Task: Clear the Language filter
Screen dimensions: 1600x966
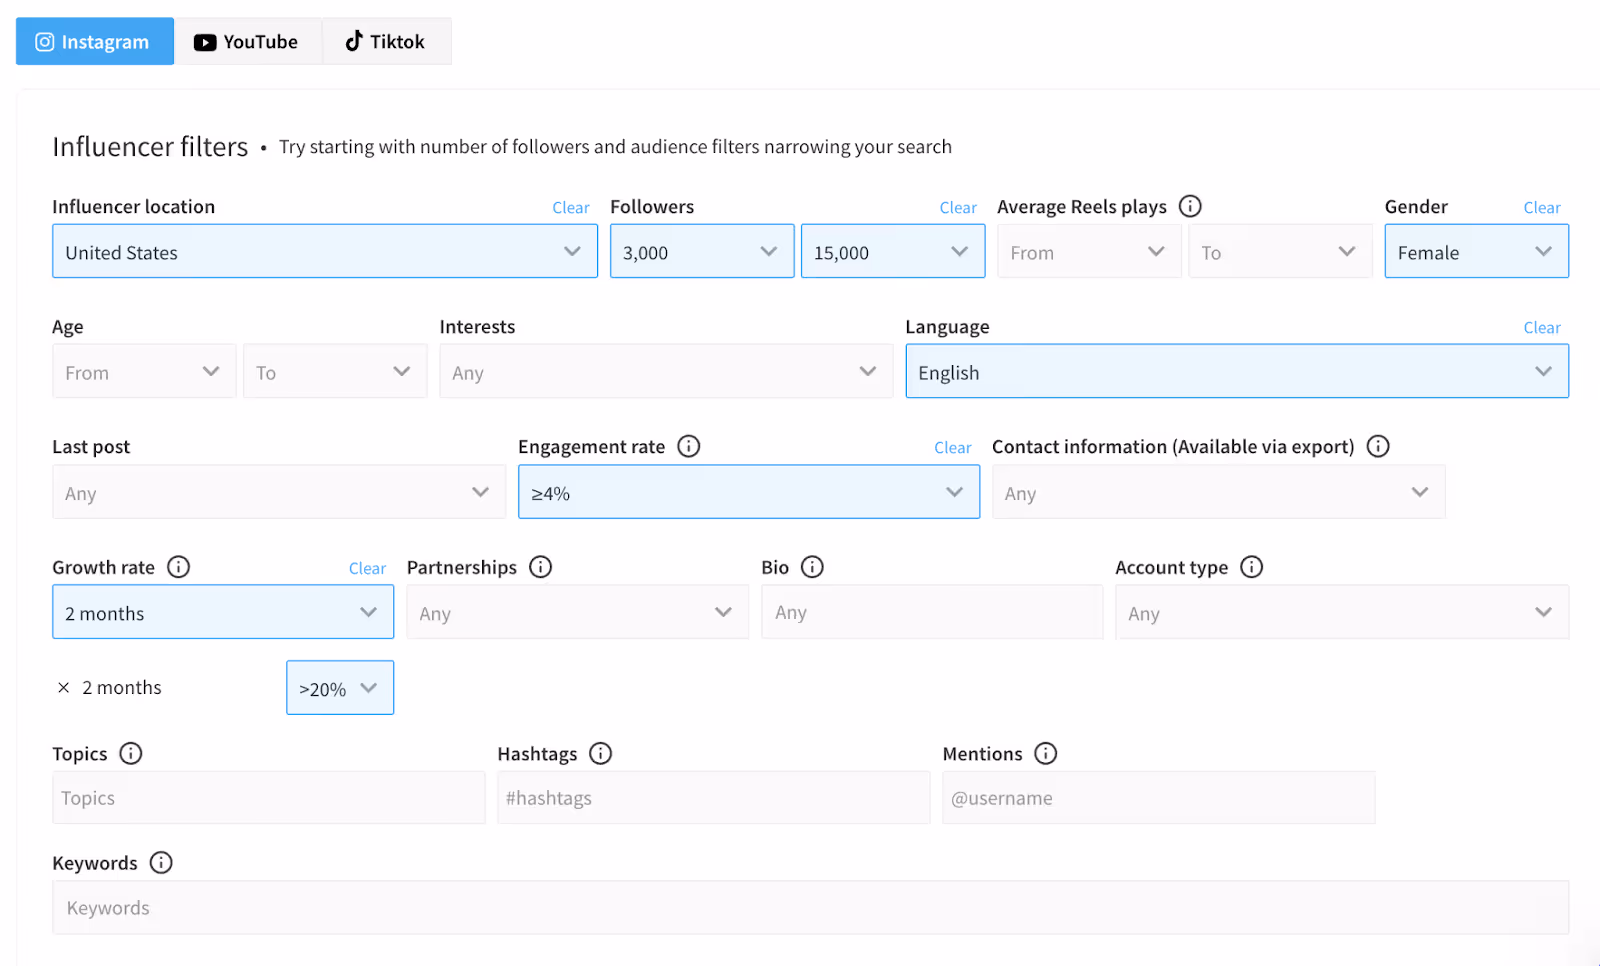Action: [x=1542, y=328]
